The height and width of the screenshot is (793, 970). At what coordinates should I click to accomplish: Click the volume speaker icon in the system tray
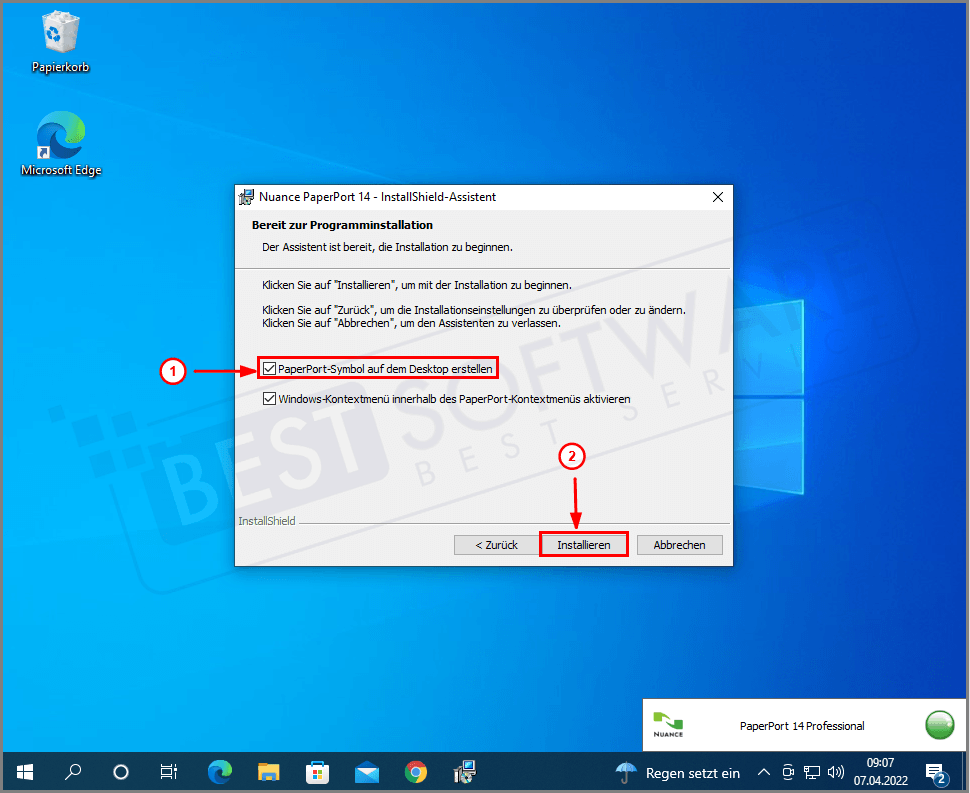point(836,772)
